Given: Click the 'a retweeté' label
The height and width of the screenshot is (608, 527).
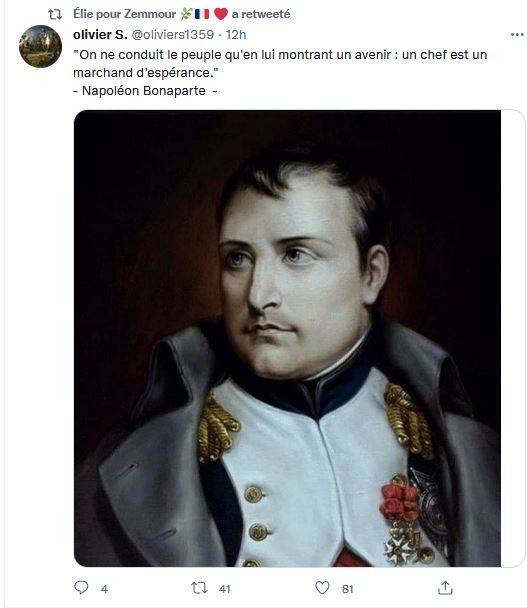Looking at the screenshot, I should pos(261,14).
